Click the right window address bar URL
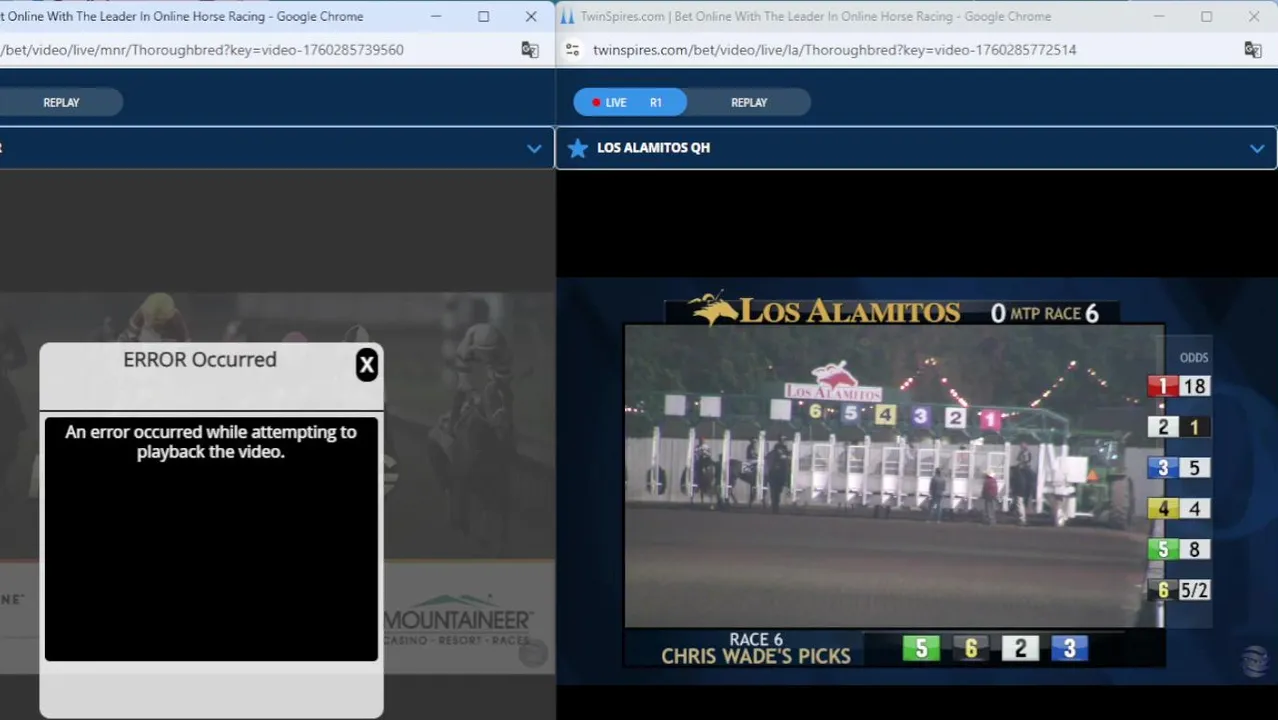Screen dimensions: 1278x720 (834, 50)
